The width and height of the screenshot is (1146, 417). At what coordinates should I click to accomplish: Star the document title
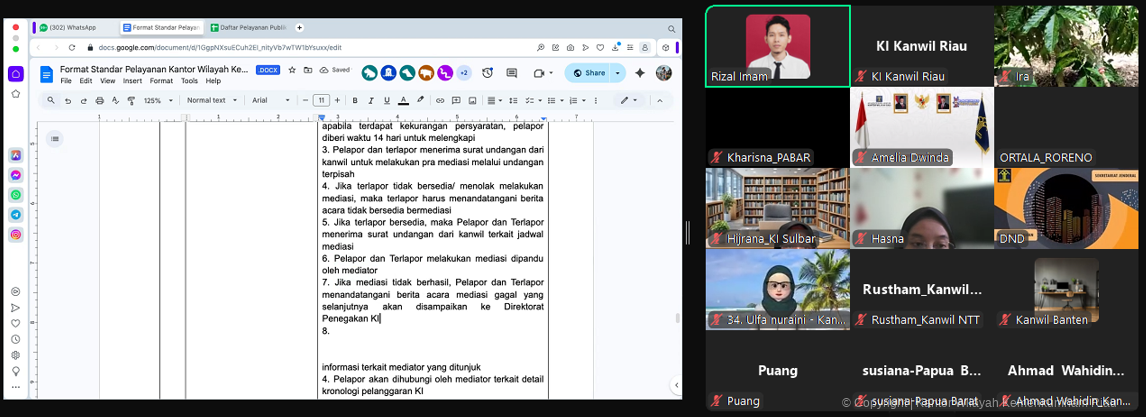tap(292, 70)
